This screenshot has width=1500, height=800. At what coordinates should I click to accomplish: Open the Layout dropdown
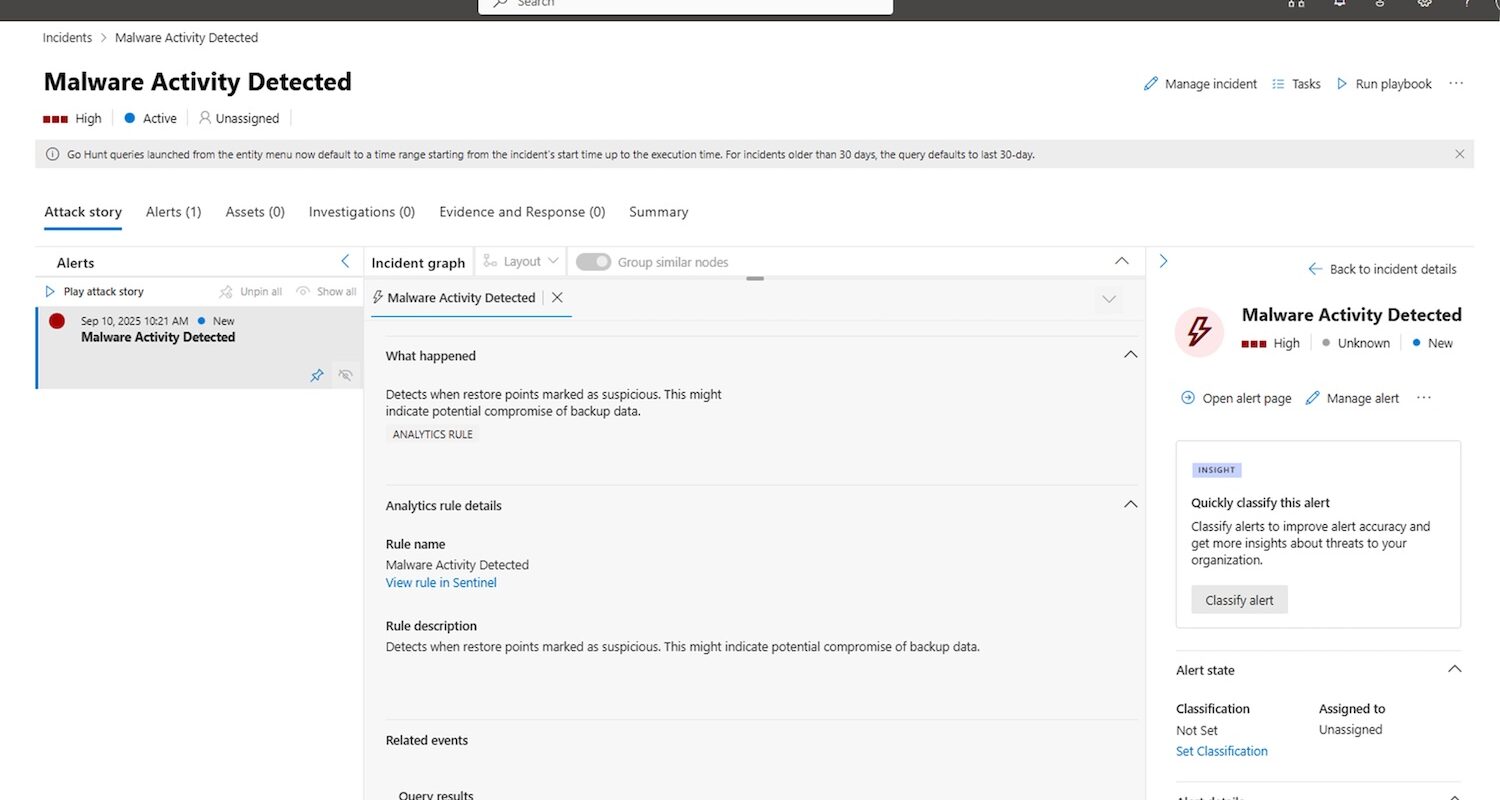[520, 262]
